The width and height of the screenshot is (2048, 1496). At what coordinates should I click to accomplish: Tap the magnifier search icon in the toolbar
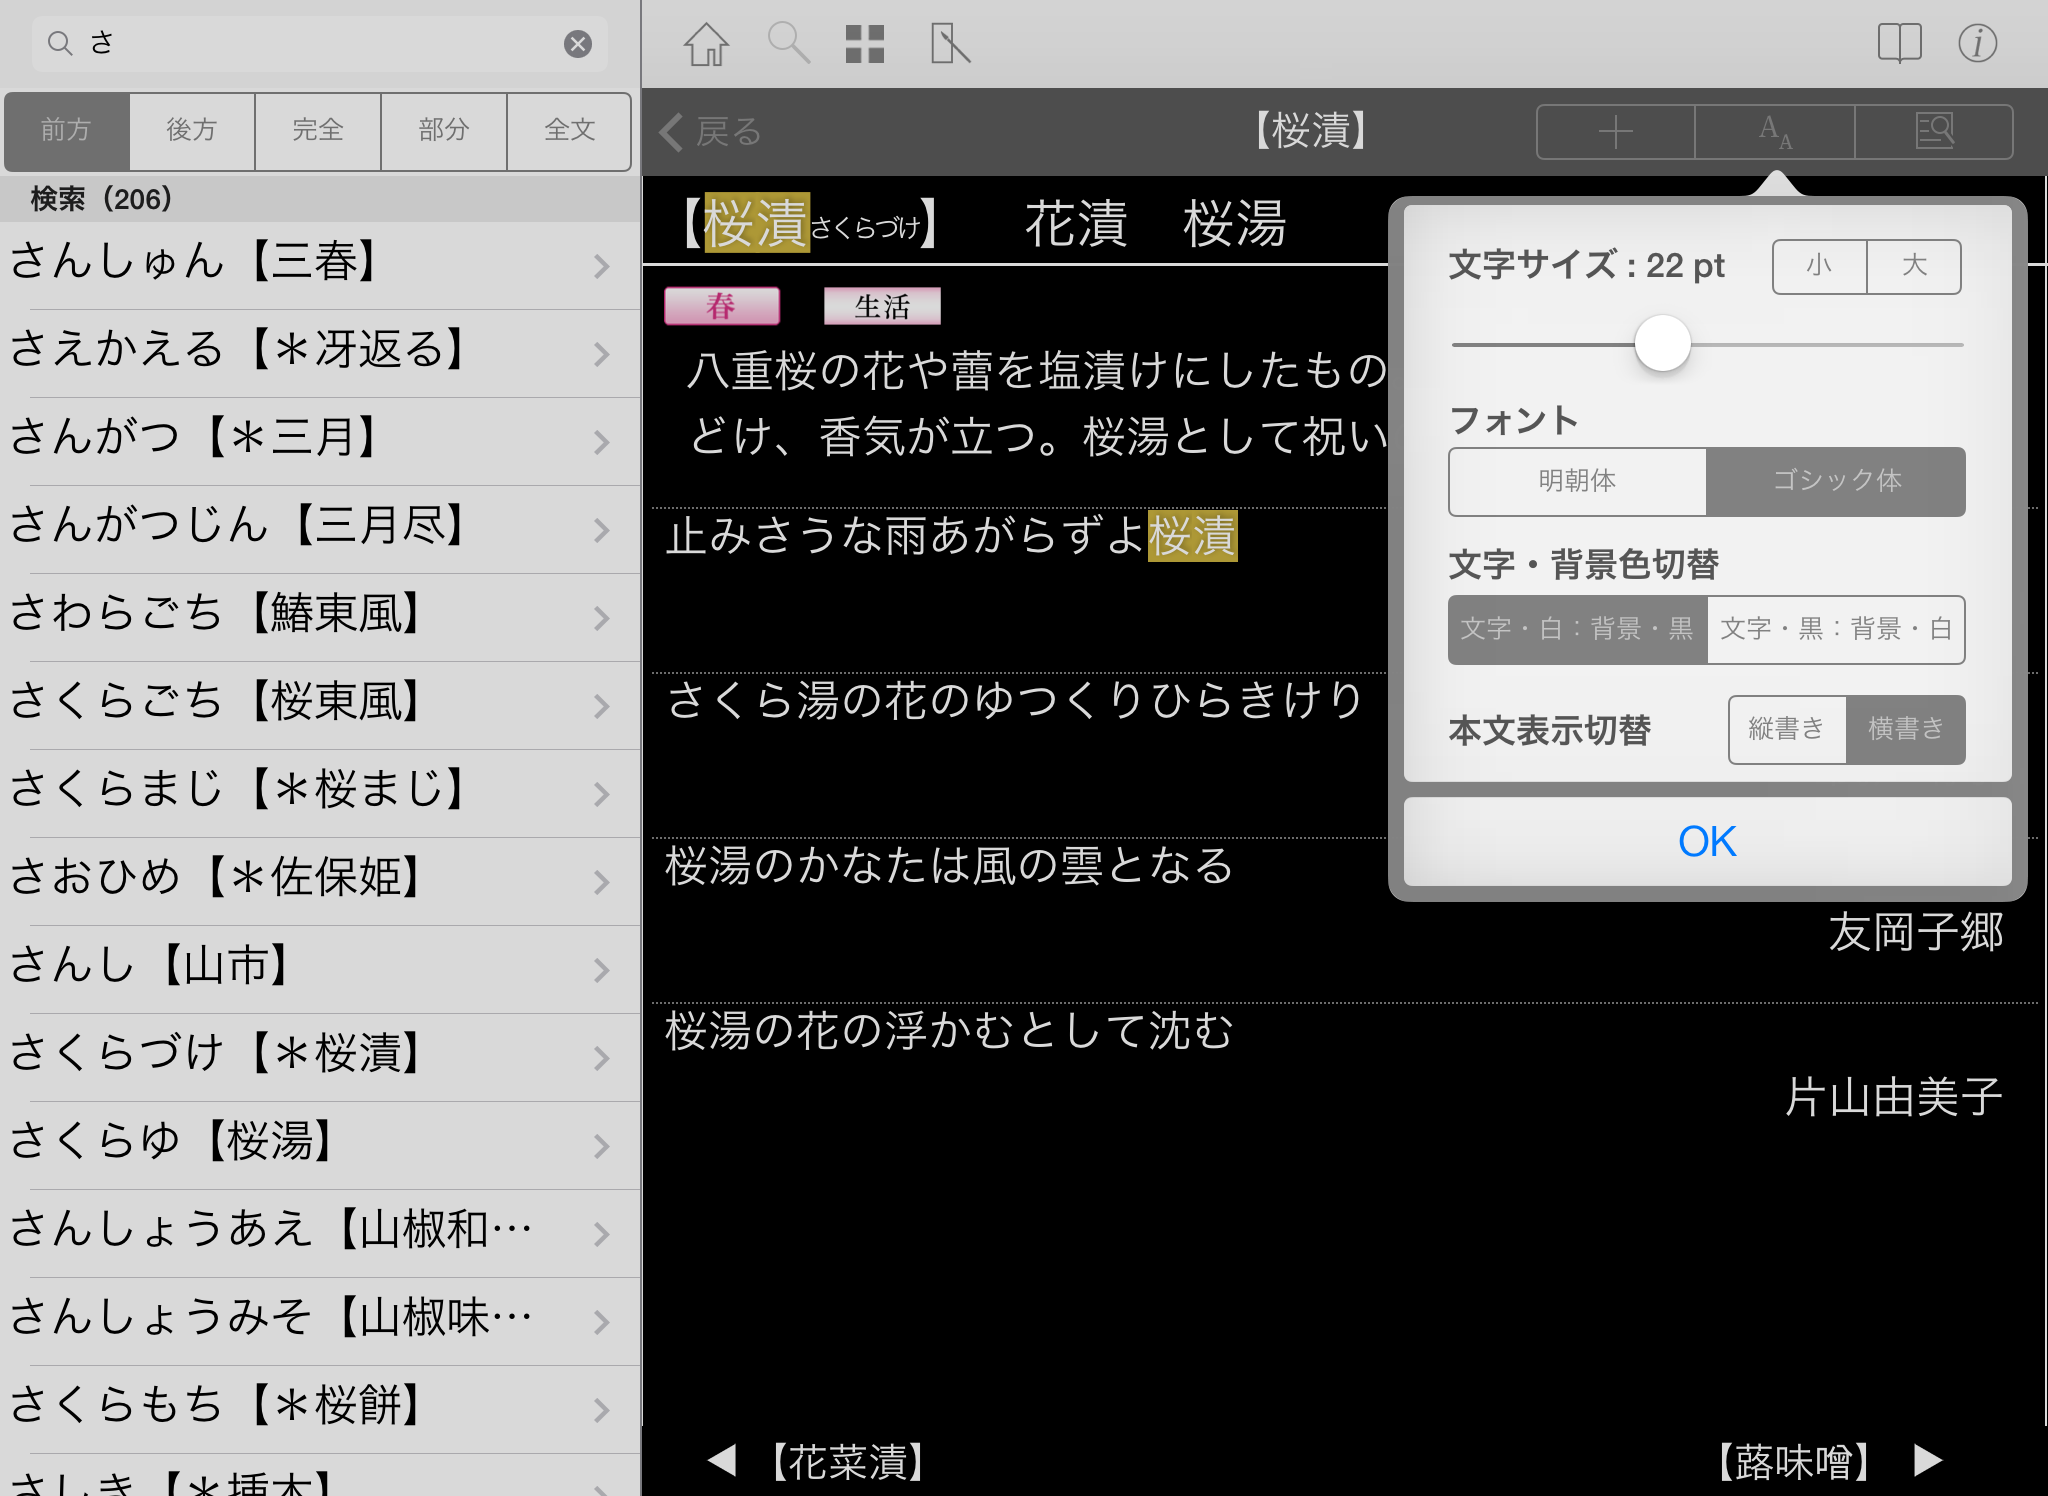[787, 44]
